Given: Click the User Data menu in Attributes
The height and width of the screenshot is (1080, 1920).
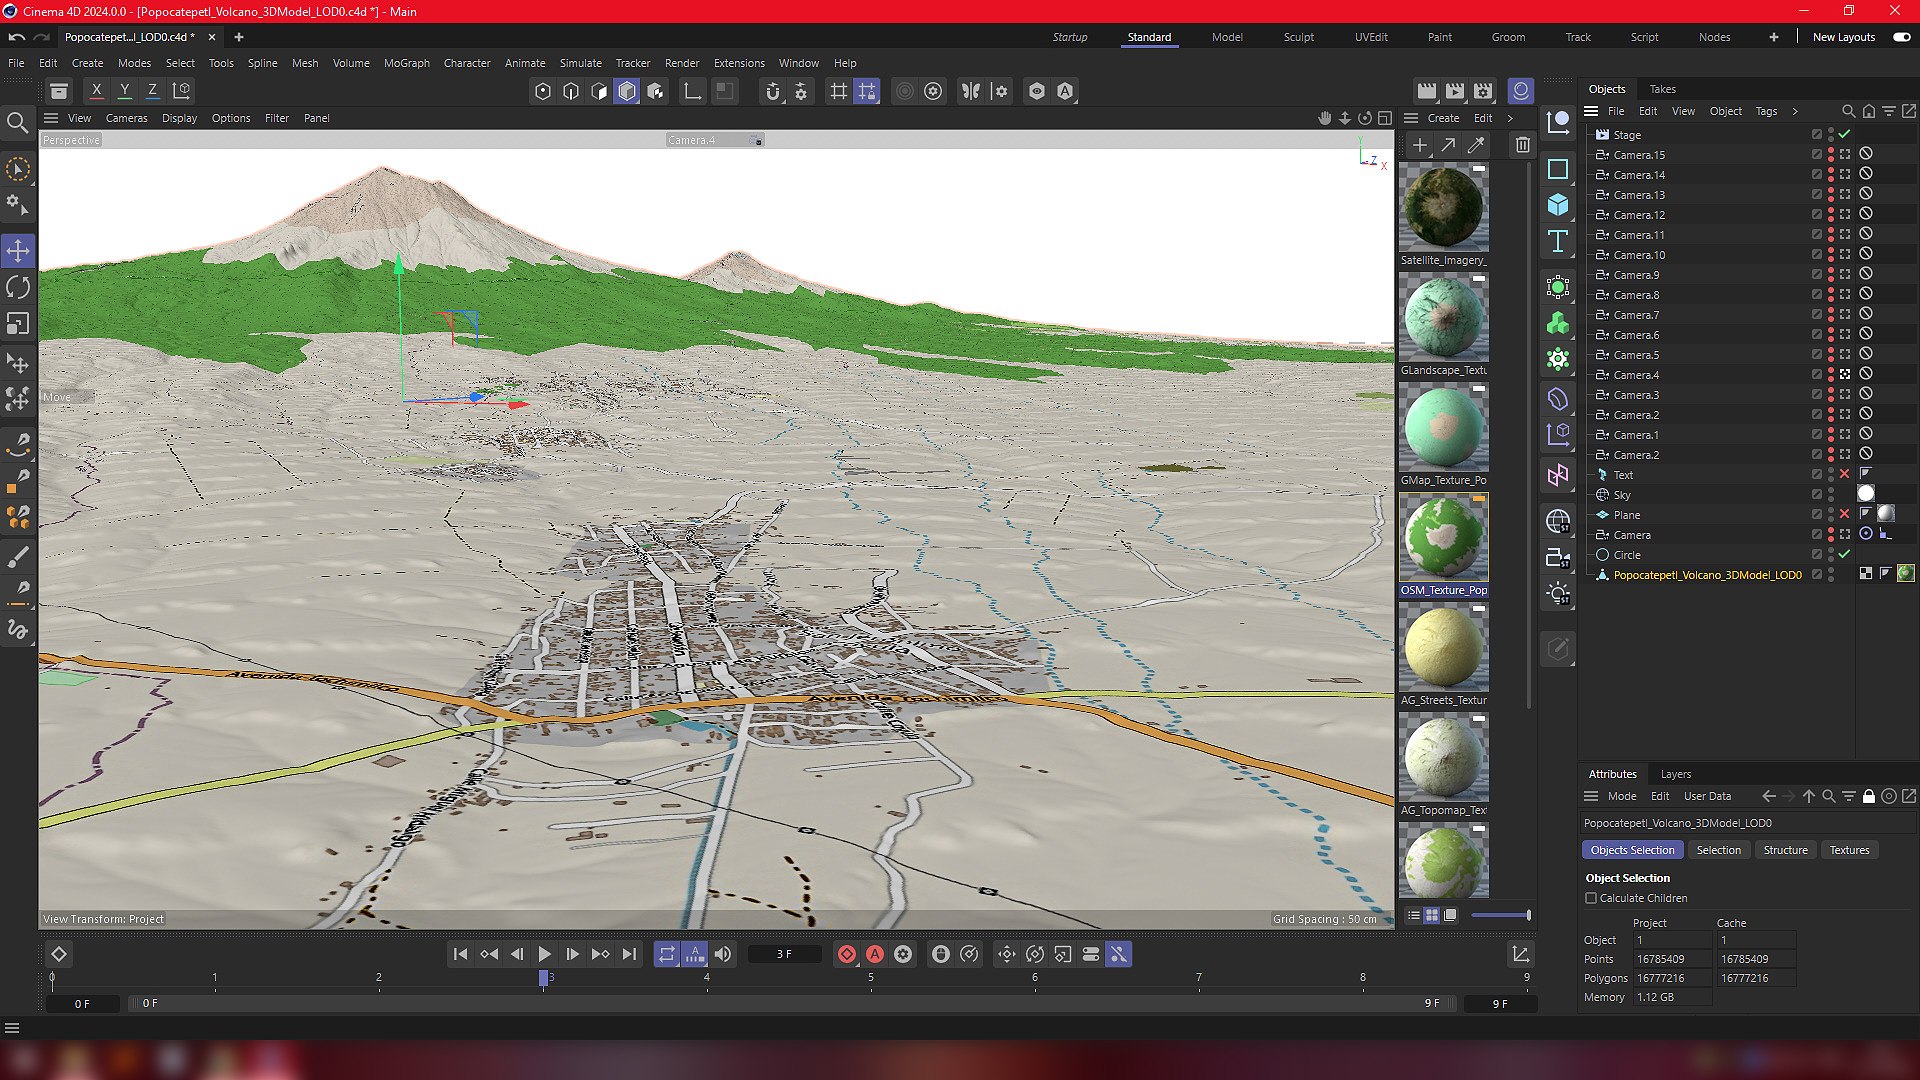Looking at the screenshot, I should click(x=1707, y=797).
